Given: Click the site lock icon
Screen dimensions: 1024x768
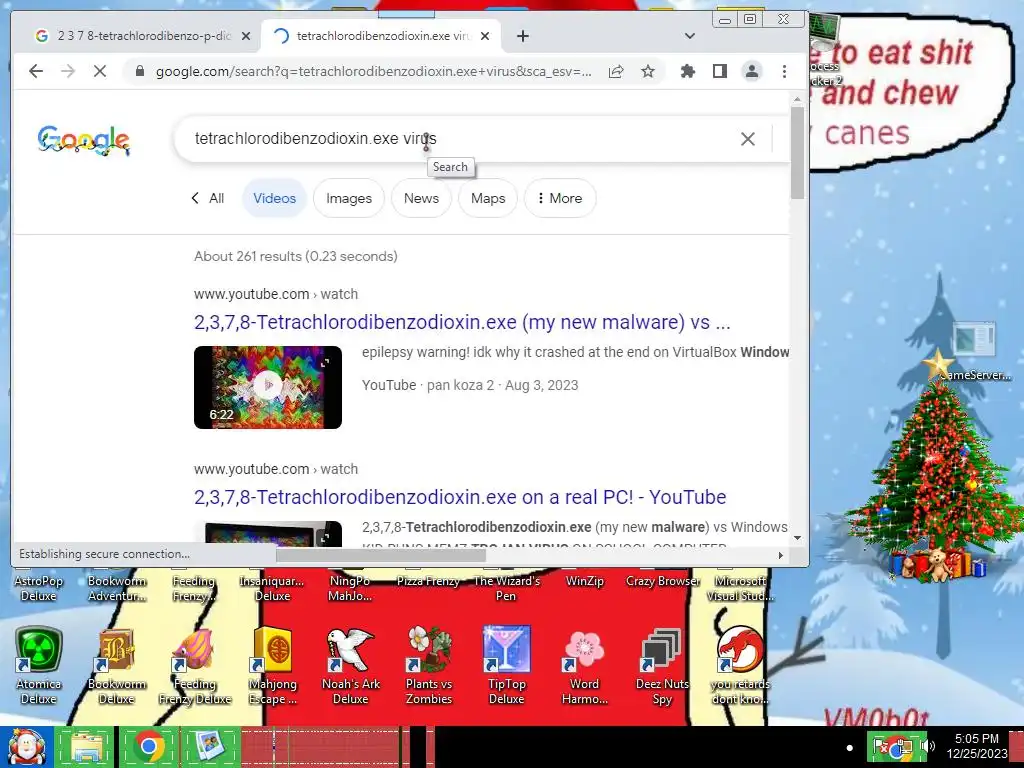Looking at the screenshot, I should pyautogui.click(x=139, y=71).
